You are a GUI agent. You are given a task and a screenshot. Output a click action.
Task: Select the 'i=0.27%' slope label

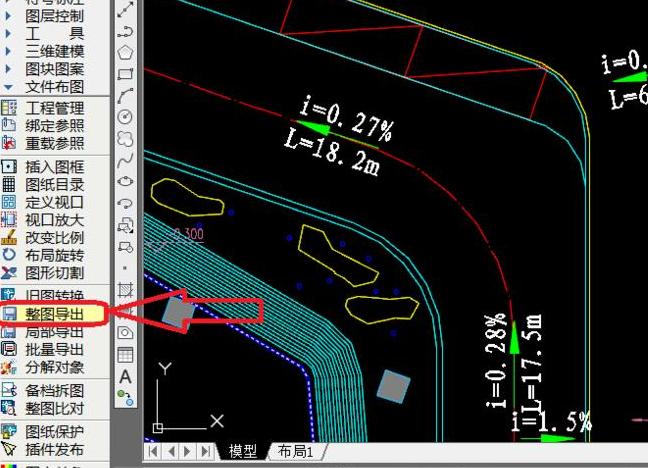(346, 119)
